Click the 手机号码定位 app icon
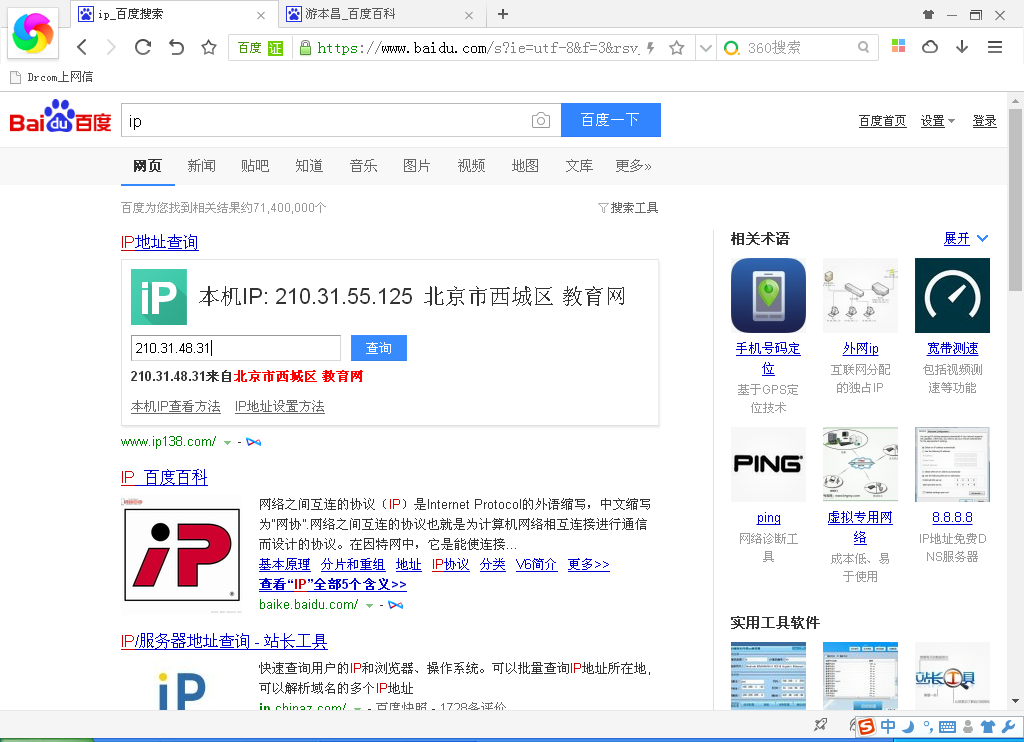The width and height of the screenshot is (1024, 742). pos(768,295)
